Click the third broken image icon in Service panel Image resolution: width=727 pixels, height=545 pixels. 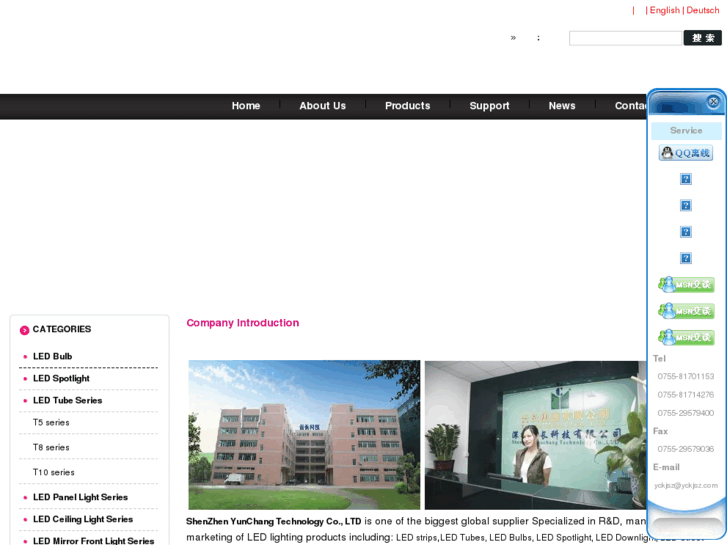pos(686,232)
